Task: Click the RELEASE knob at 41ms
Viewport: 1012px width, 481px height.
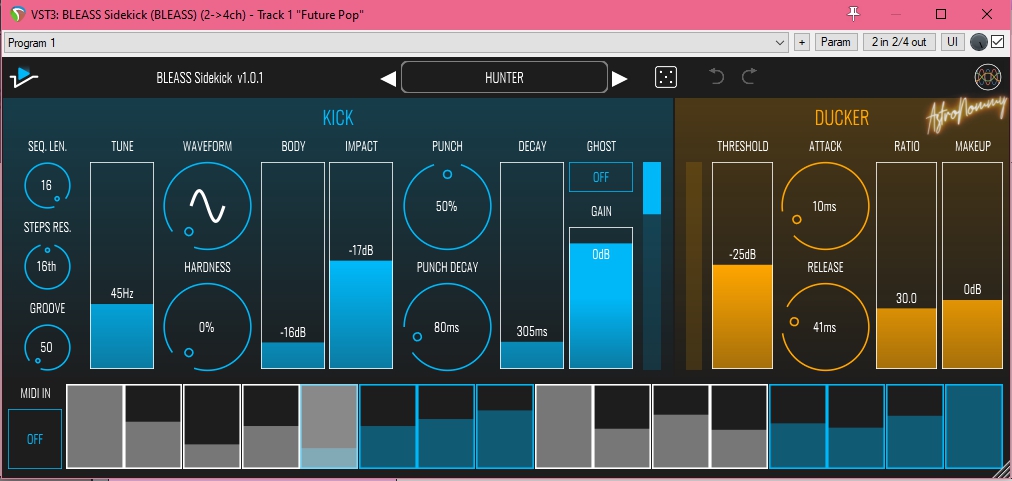Action: 825,327
